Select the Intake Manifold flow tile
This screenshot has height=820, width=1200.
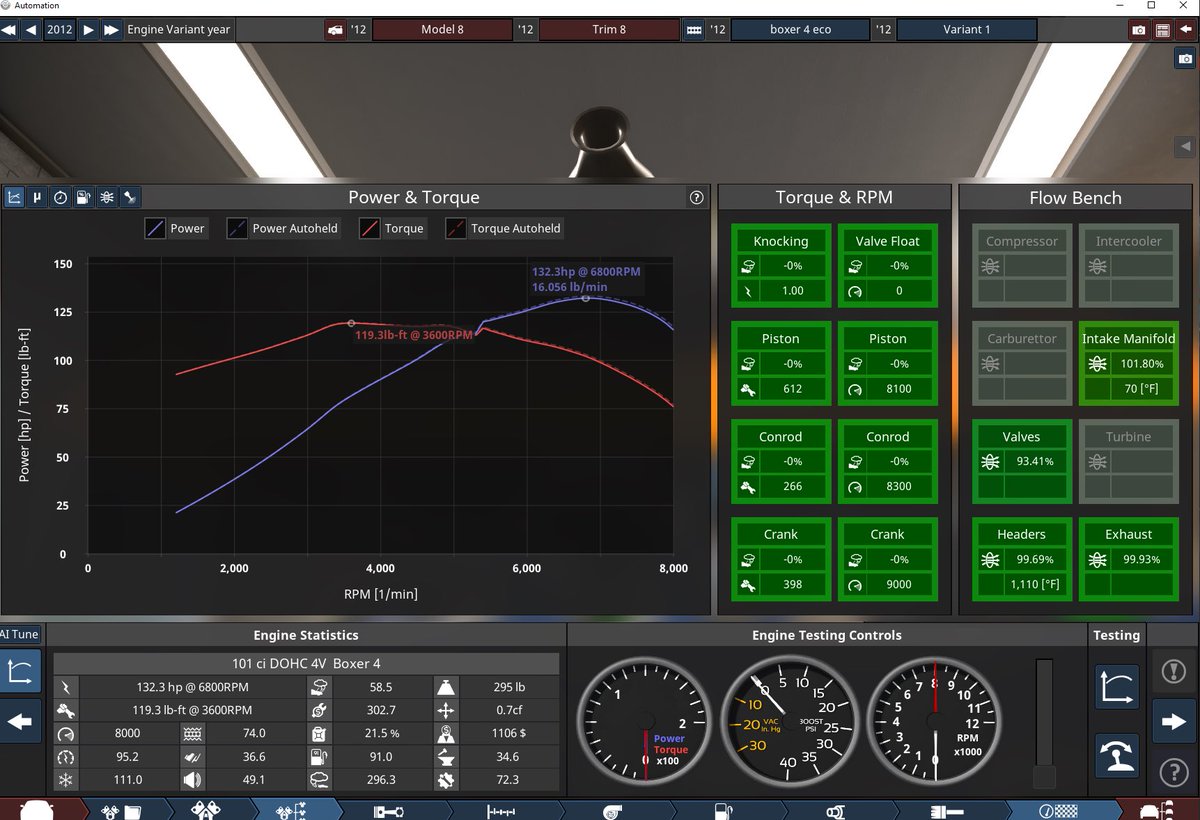coord(1128,363)
